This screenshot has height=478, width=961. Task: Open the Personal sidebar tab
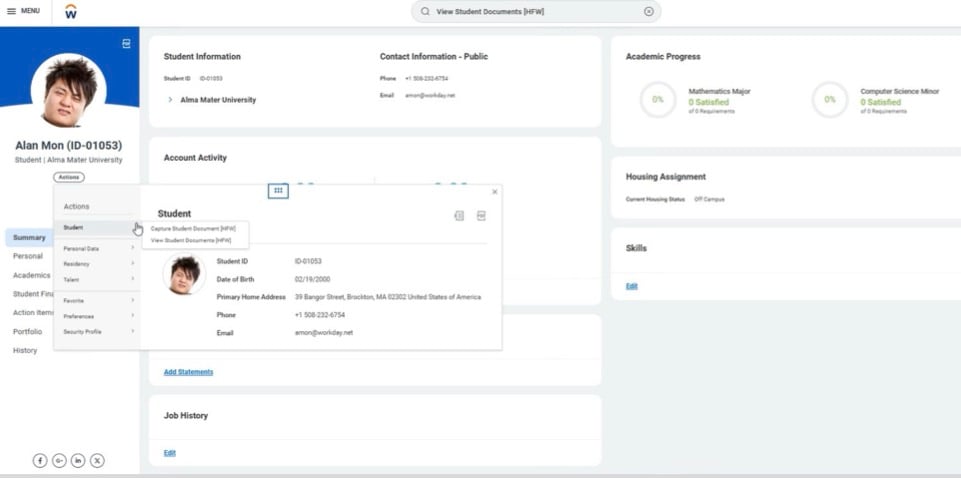click(x=28, y=256)
